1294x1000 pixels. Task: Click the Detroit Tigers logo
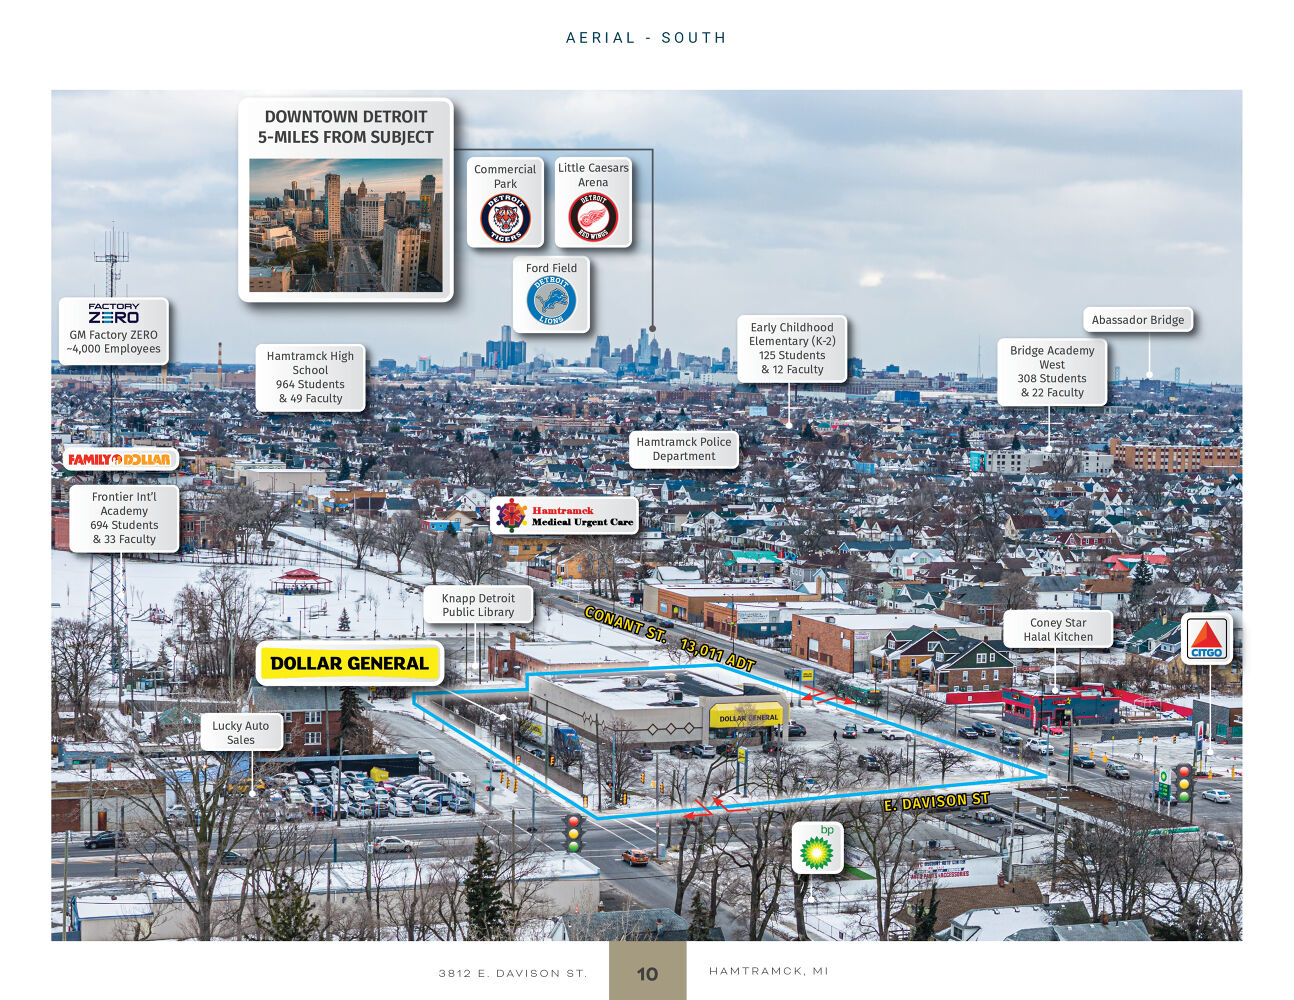(x=505, y=219)
